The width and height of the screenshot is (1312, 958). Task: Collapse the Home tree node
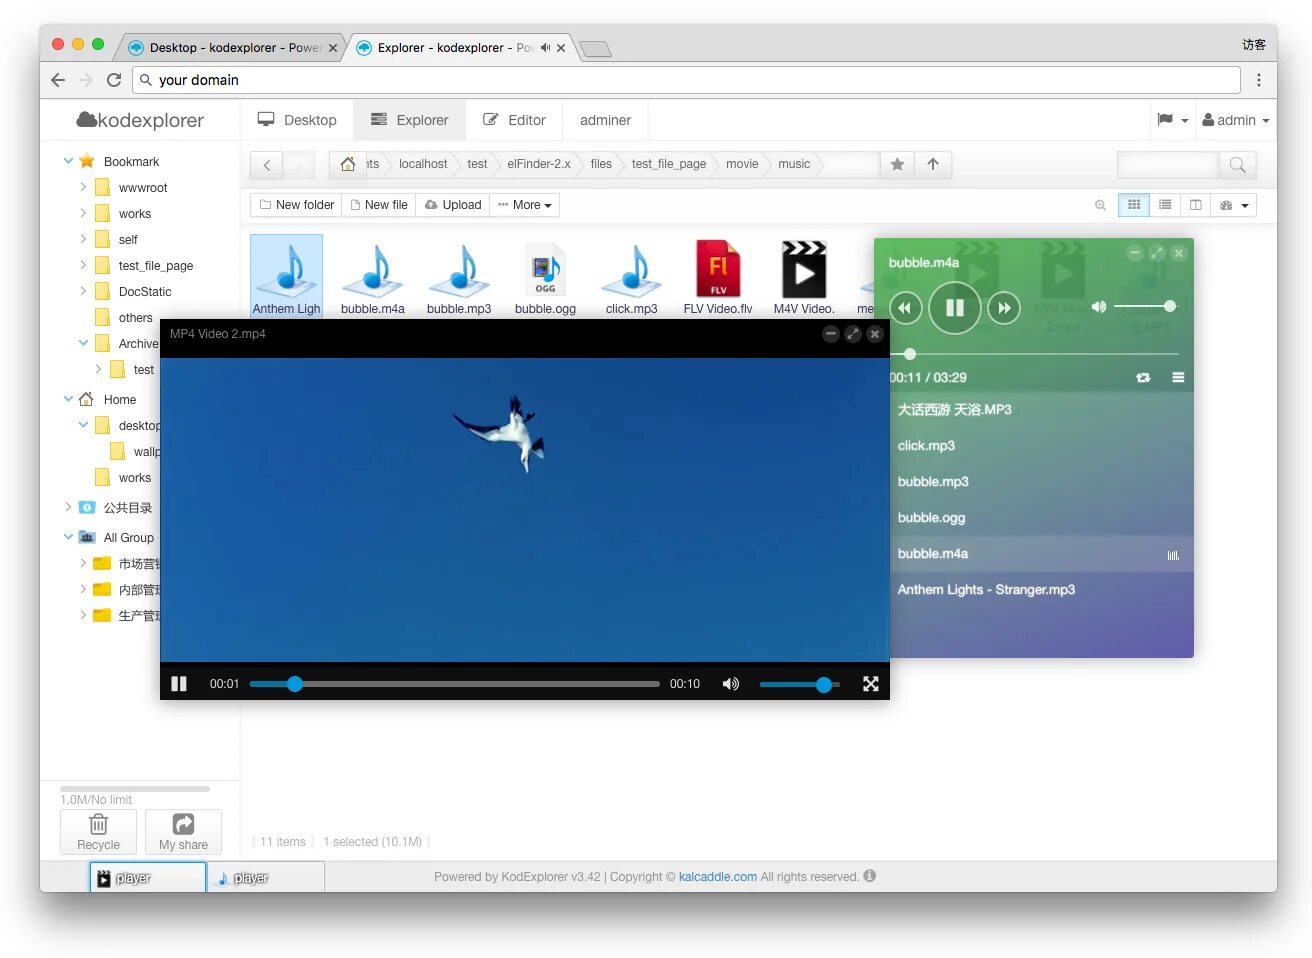69,399
